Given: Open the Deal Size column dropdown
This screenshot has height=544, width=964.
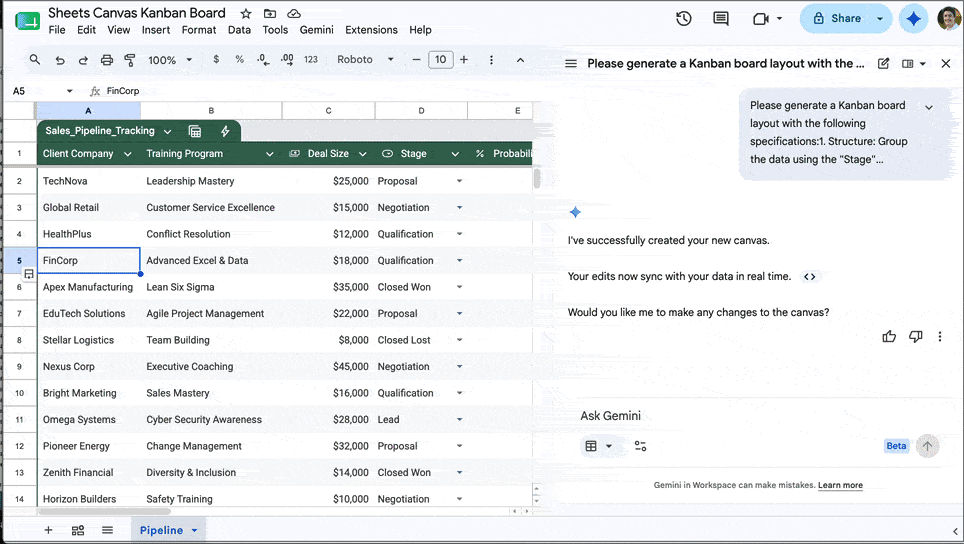Looking at the screenshot, I should (363, 154).
